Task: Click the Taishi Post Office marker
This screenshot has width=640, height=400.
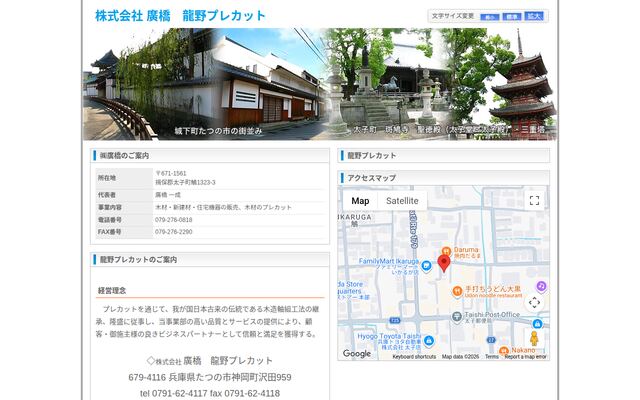Action: (x=457, y=316)
